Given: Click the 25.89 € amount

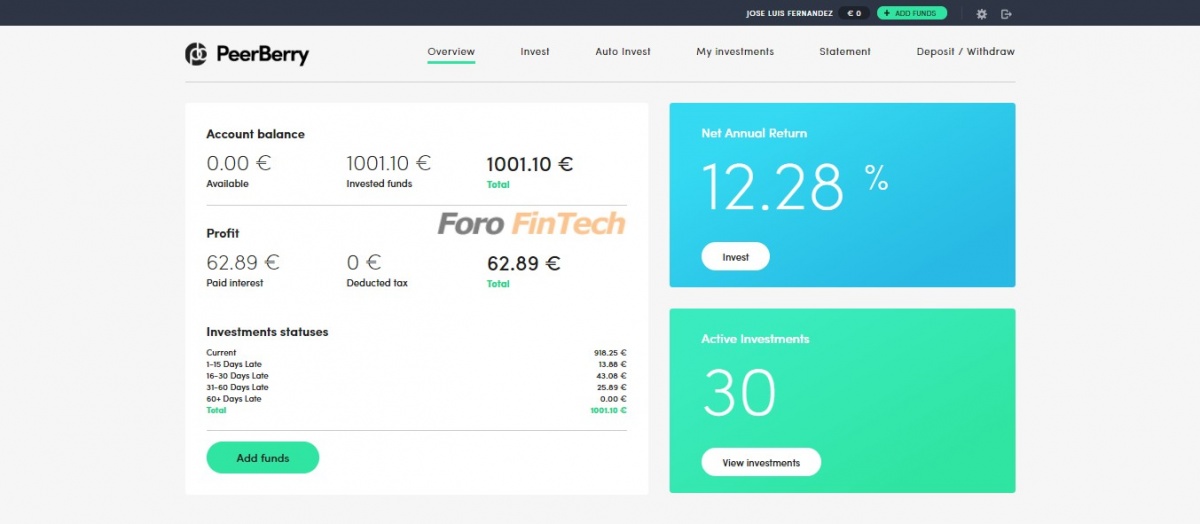Looking at the screenshot, I should click(x=611, y=387).
